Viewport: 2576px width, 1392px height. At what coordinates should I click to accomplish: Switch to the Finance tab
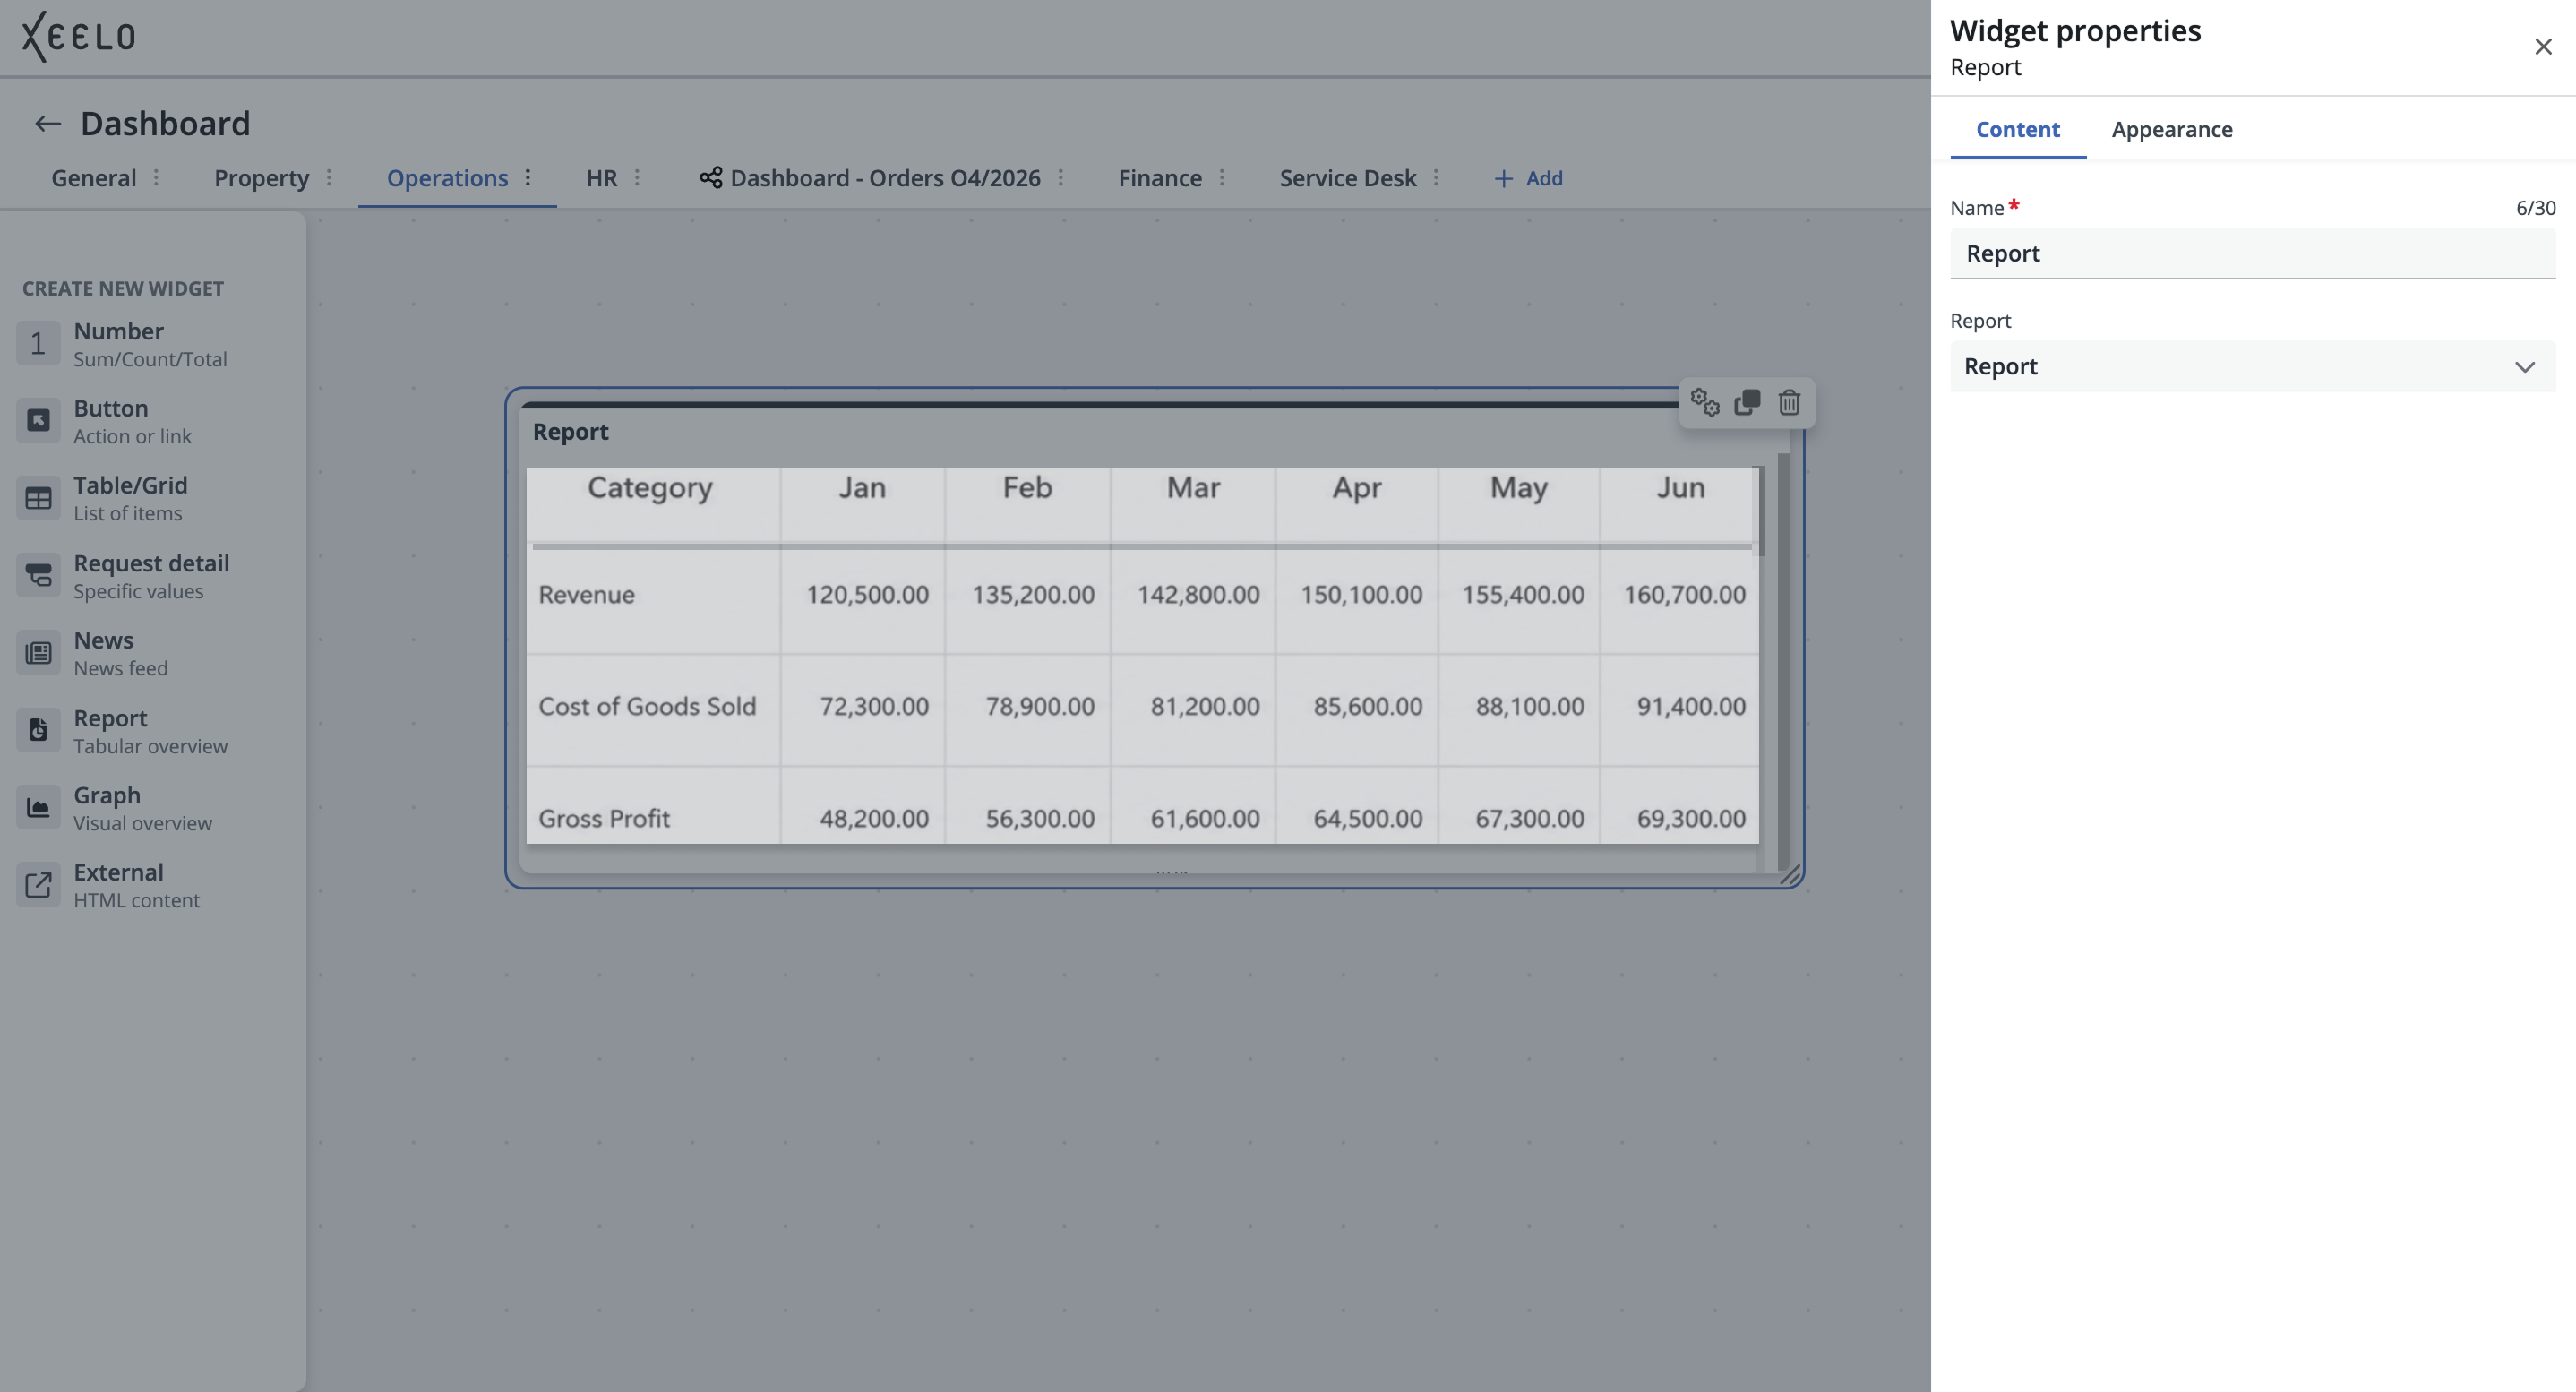(x=1160, y=178)
